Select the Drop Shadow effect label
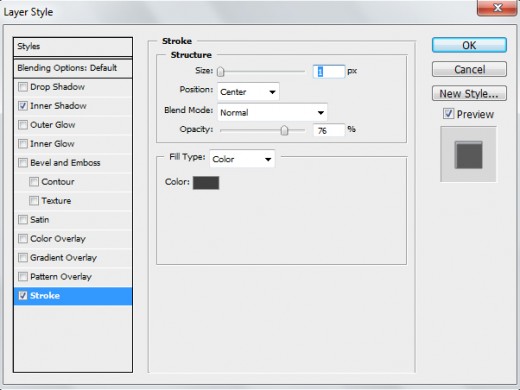The width and height of the screenshot is (520, 390). 57,87
